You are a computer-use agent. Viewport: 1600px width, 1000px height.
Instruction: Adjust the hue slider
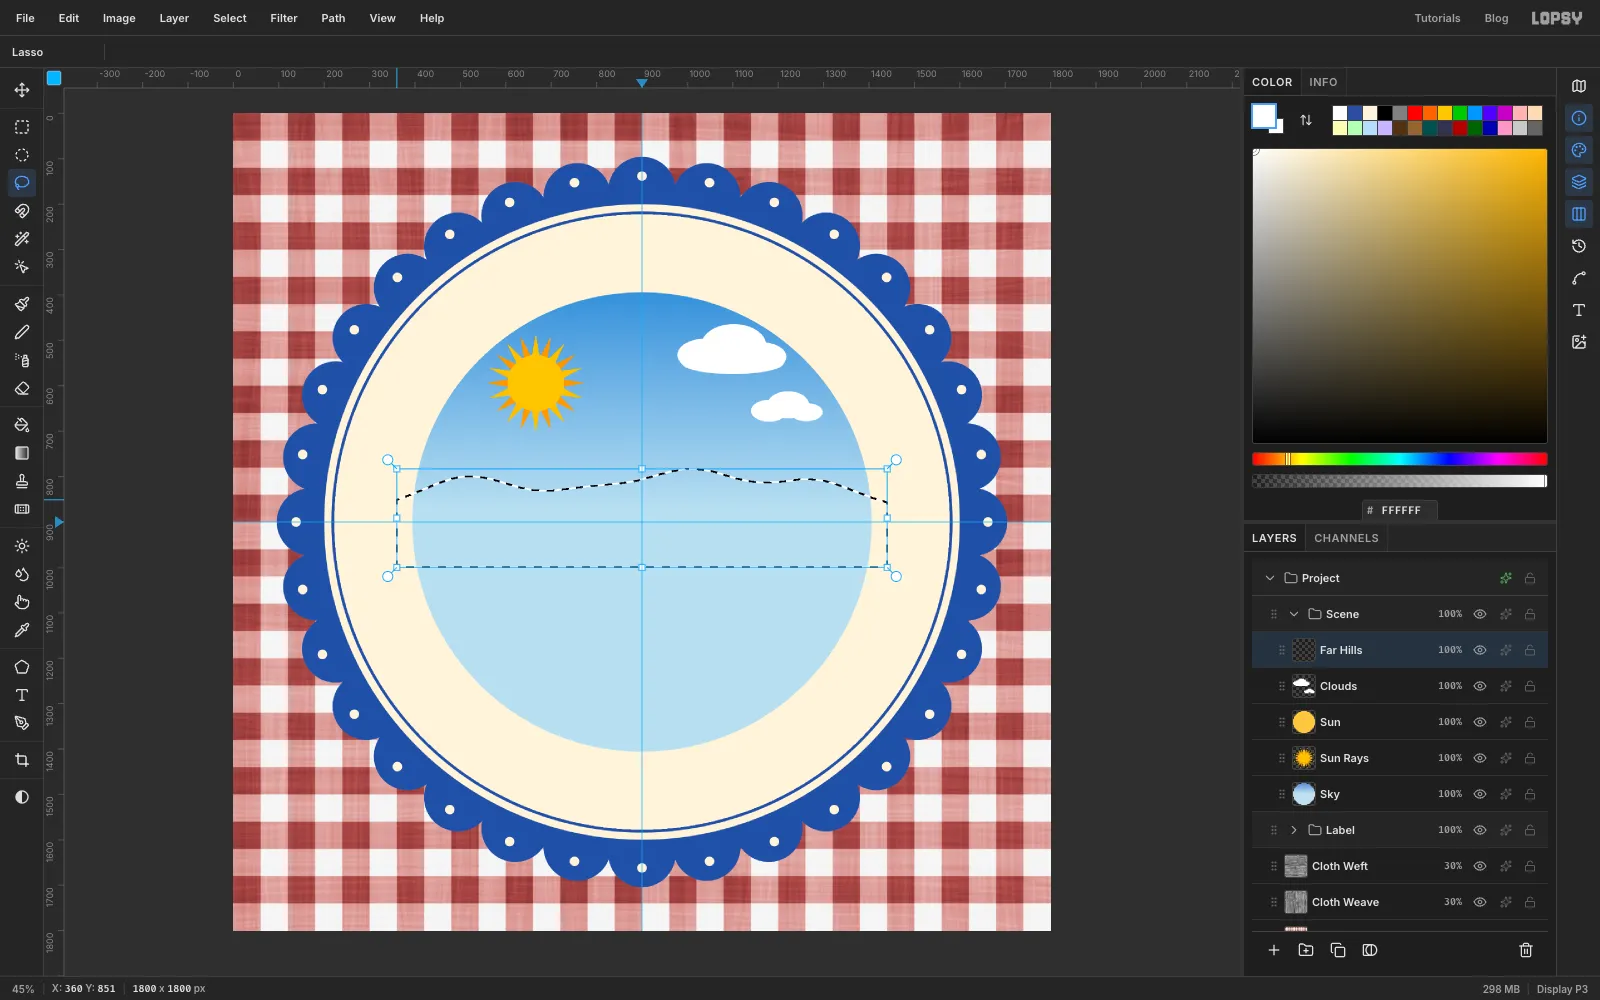tap(1400, 459)
